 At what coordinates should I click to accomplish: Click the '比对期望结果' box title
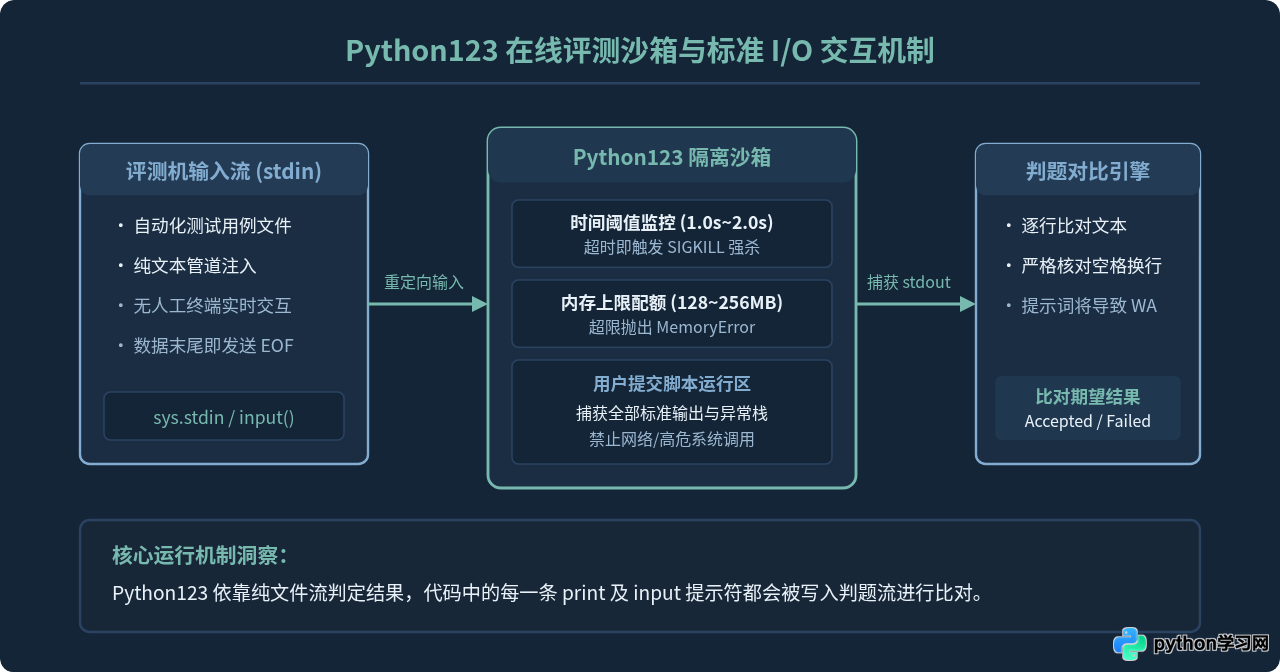click(x=1088, y=397)
